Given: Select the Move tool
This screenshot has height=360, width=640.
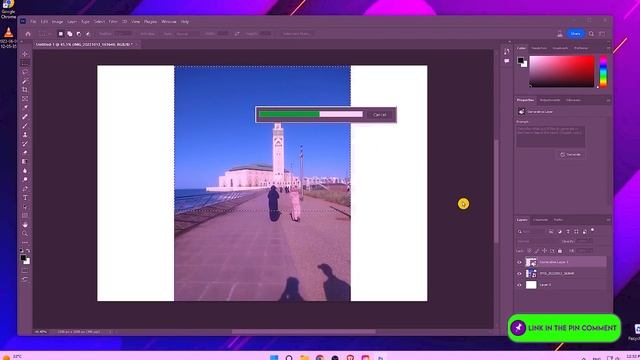Looking at the screenshot, I should click(25, 54).
